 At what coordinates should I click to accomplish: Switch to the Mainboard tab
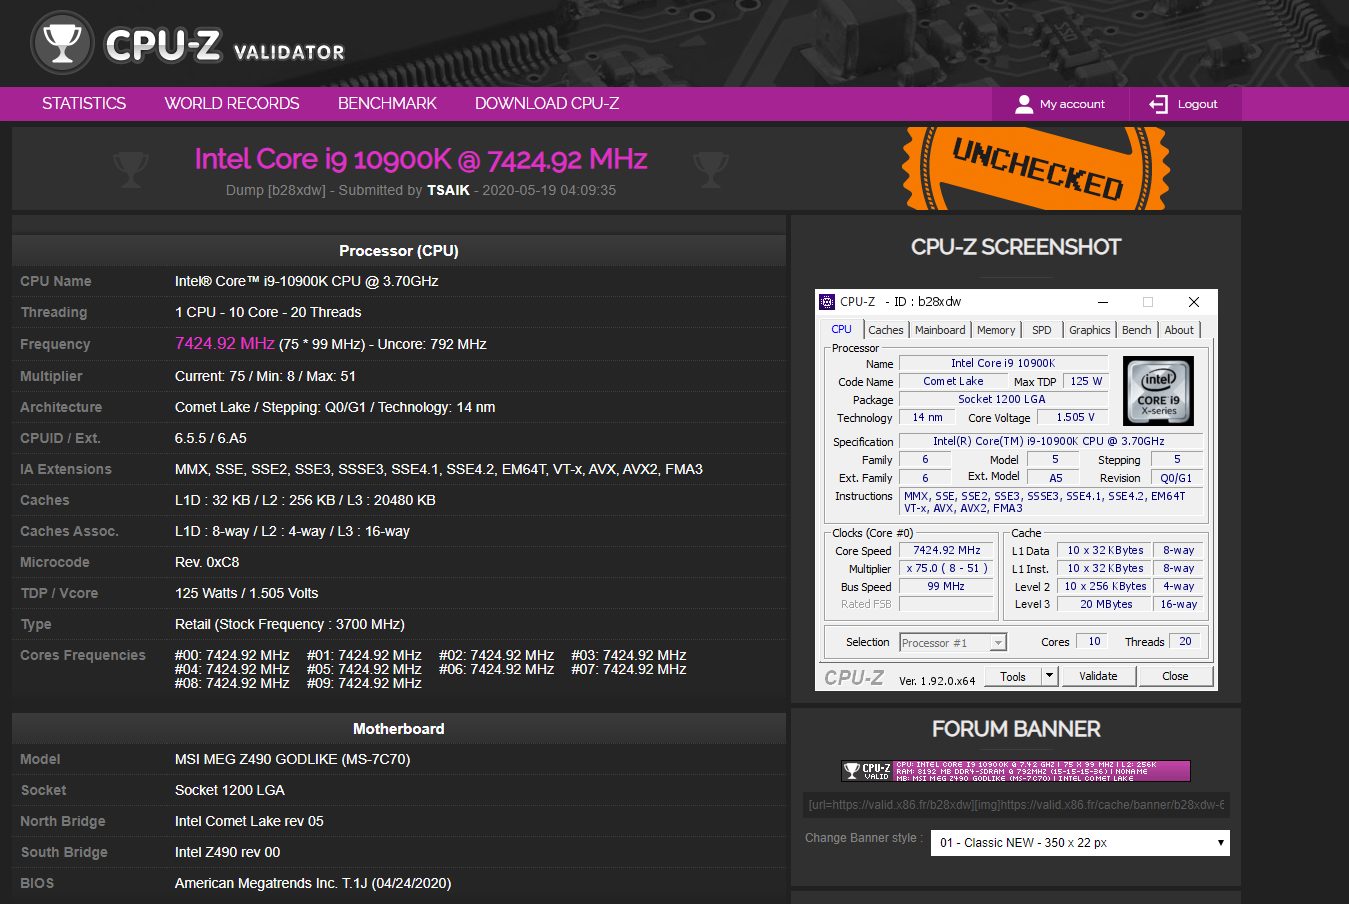click(940, 330)
